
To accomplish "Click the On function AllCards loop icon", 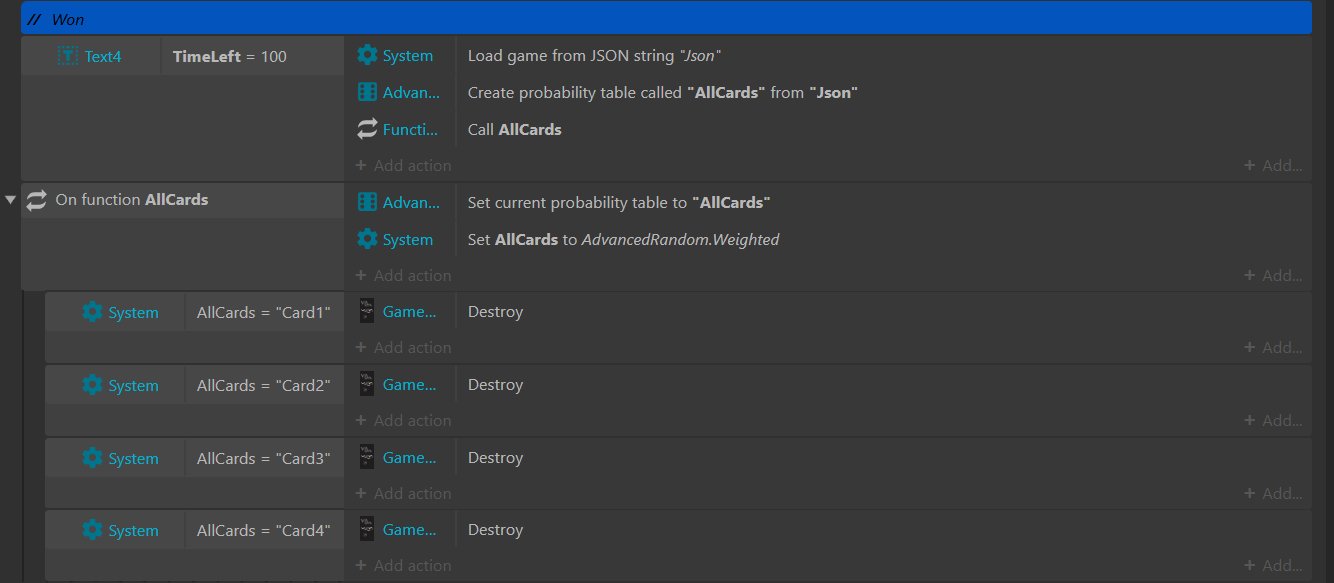I will coord(37,200).
